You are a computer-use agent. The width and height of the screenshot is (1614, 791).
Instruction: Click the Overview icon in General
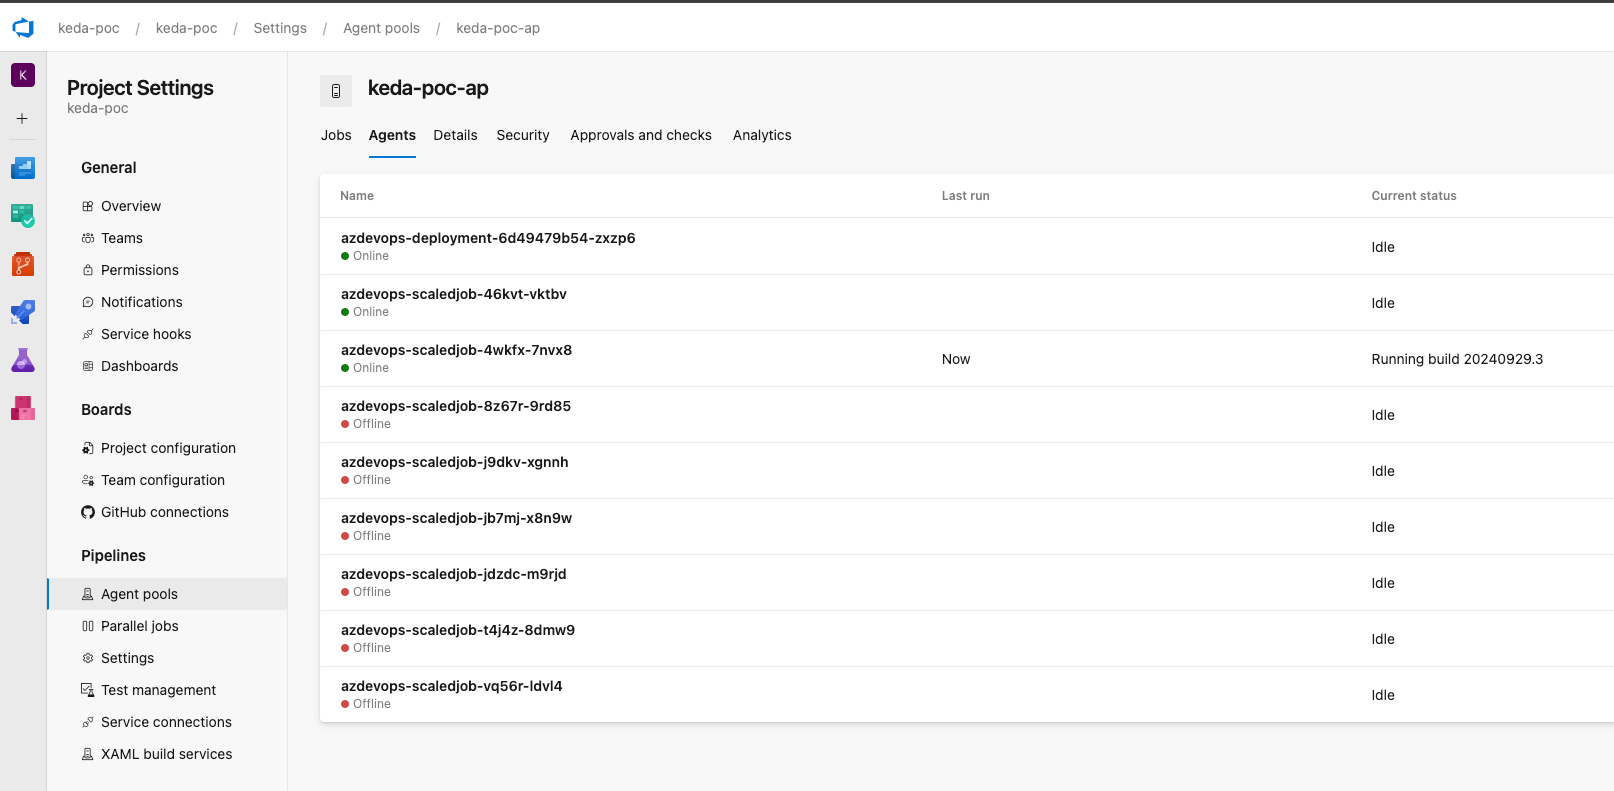pyautogui.click(x=88, y=206)
